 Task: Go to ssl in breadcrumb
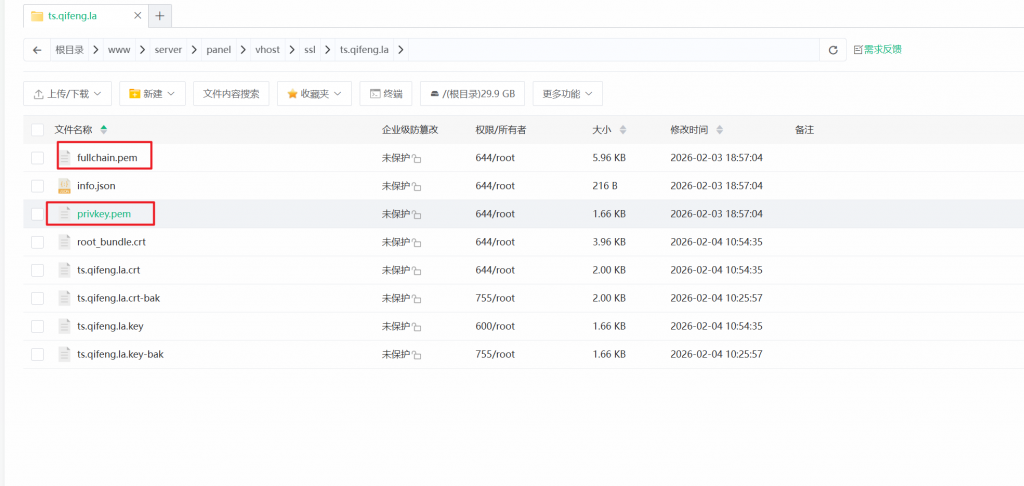tap(310, 50)
